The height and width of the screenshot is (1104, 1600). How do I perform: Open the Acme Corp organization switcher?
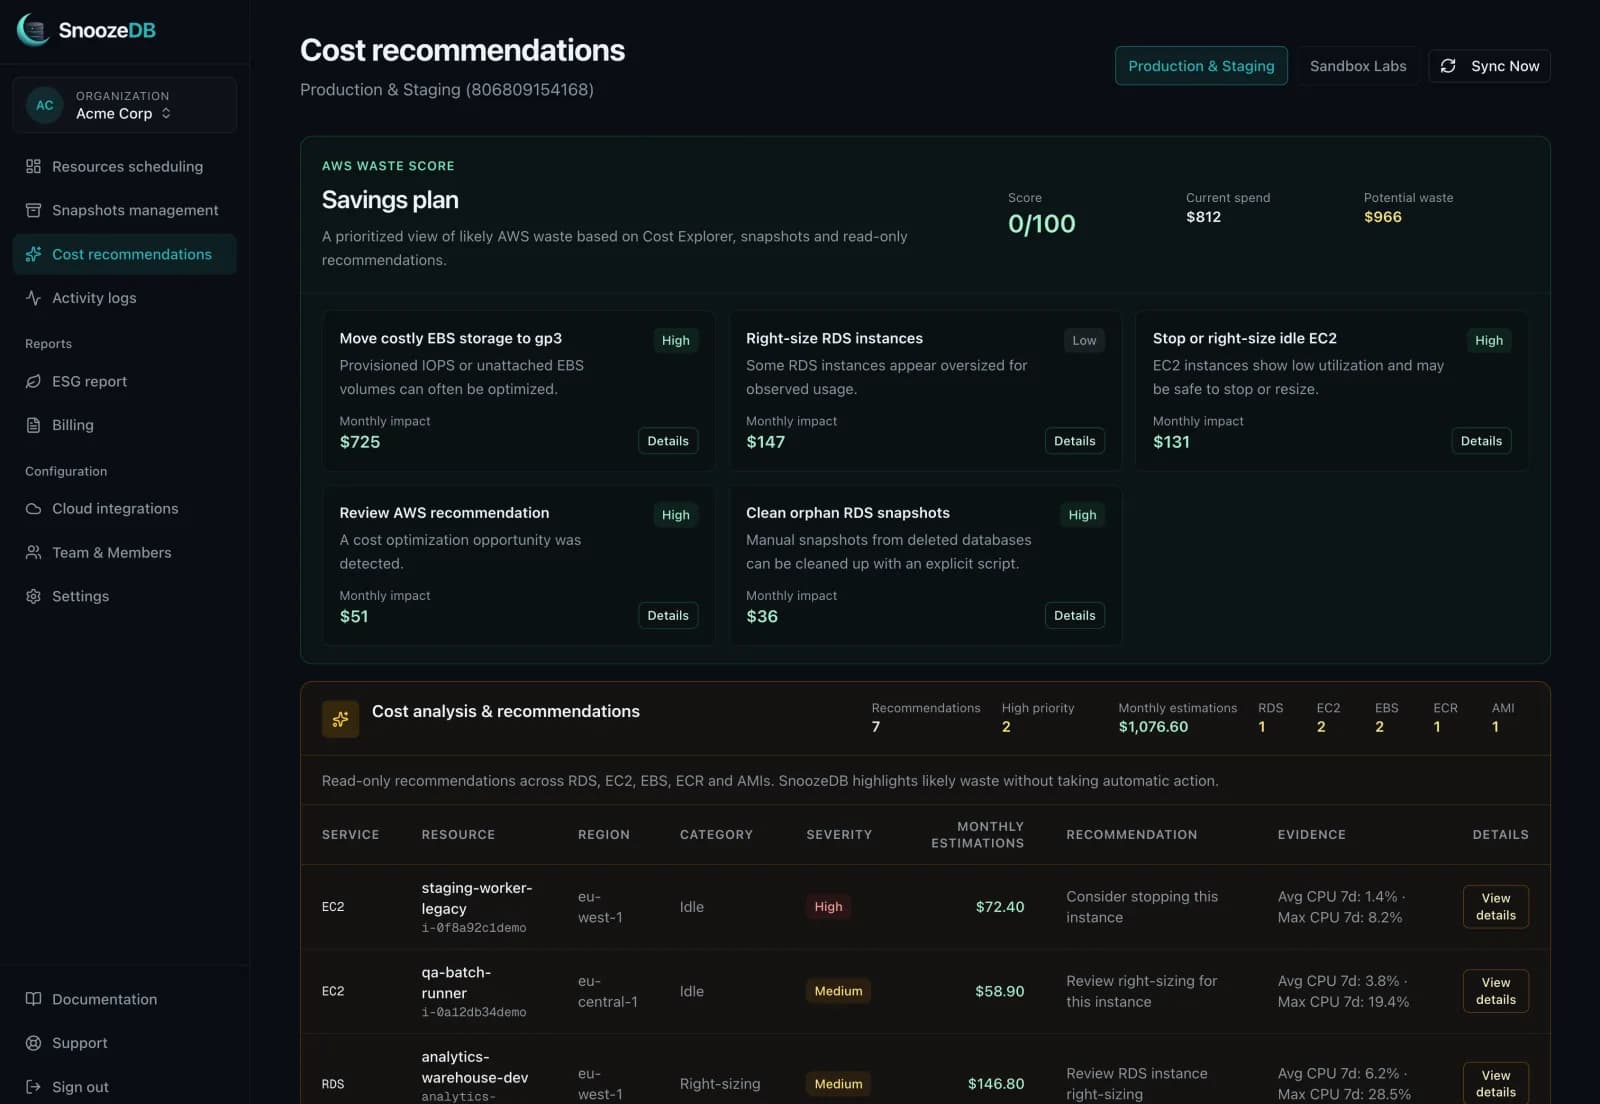(124, 105)
